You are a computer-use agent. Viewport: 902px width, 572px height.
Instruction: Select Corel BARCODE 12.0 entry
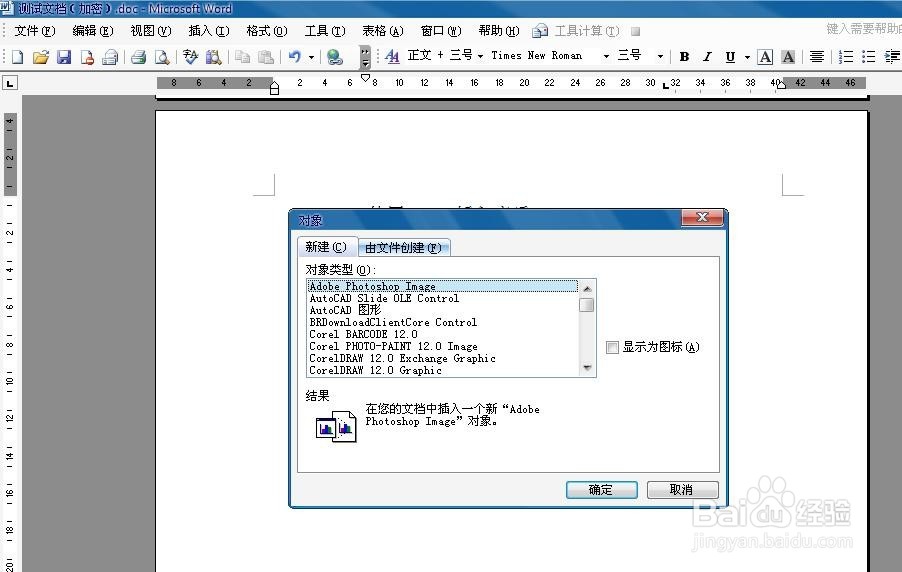(x=442, y=334)
